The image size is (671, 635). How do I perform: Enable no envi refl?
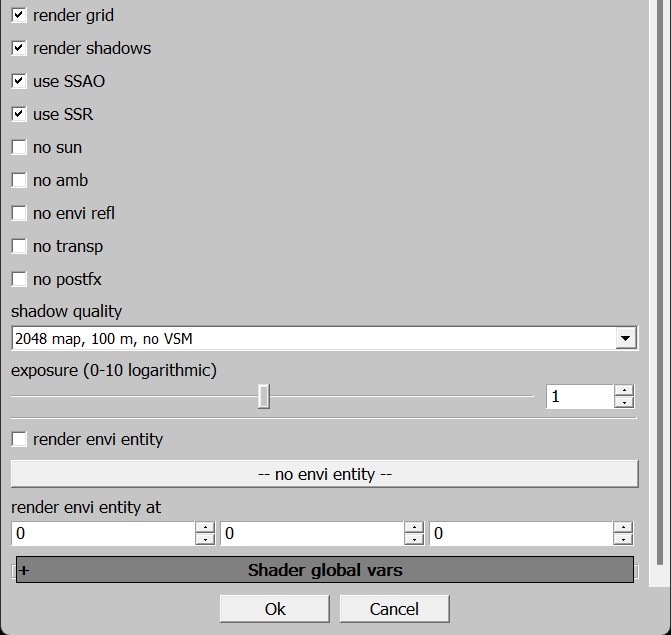point(19,213)
